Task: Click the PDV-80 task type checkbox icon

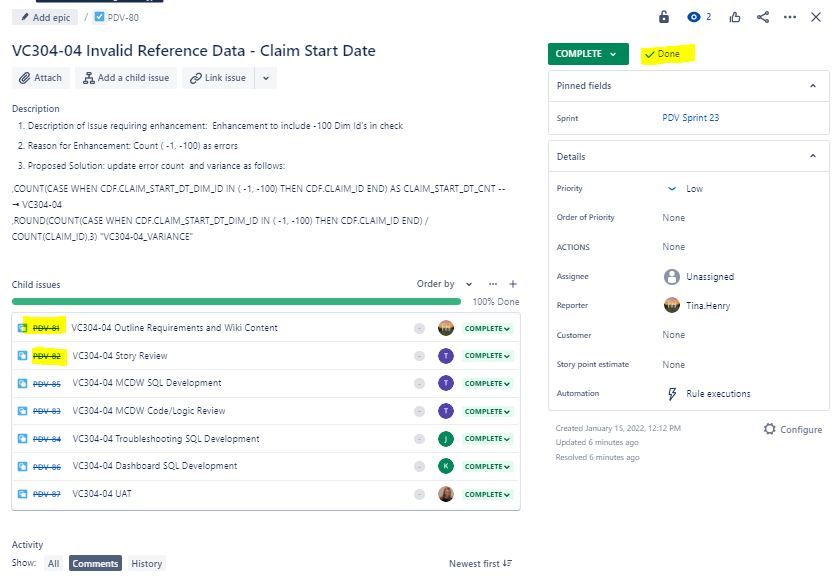Action: pos(99,17)
